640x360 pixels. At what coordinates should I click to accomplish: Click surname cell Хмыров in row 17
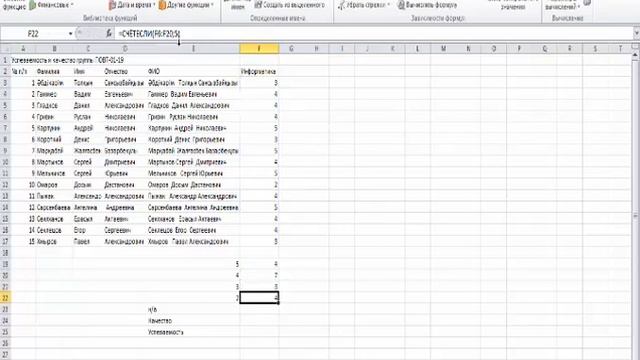point(54,241)
